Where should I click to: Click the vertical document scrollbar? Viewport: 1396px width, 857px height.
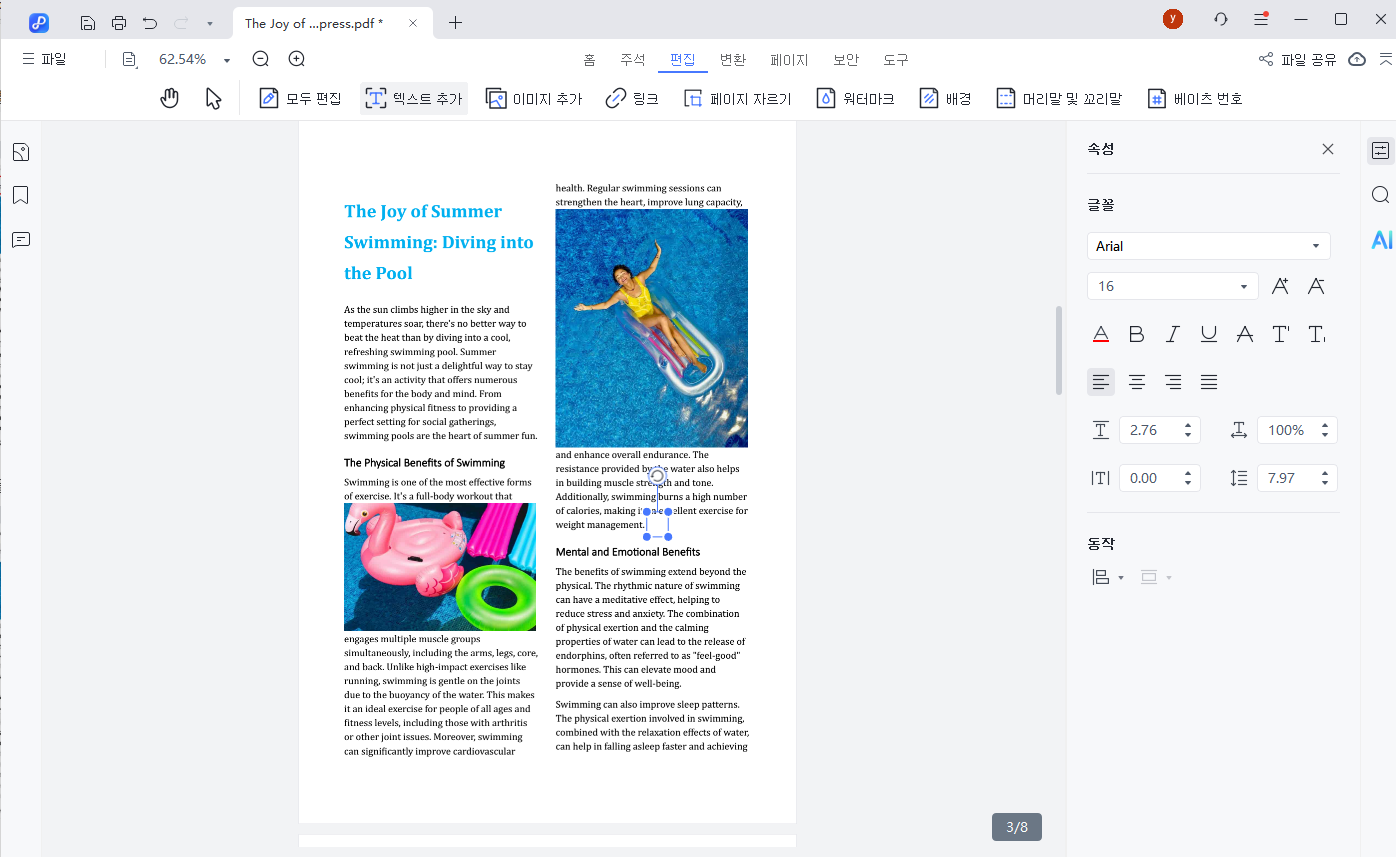click(1060, 350)
